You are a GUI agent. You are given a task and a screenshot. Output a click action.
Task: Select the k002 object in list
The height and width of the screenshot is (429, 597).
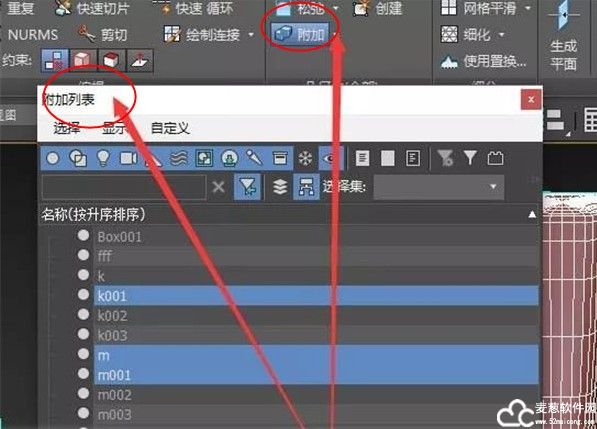click(x=316, y=315)
